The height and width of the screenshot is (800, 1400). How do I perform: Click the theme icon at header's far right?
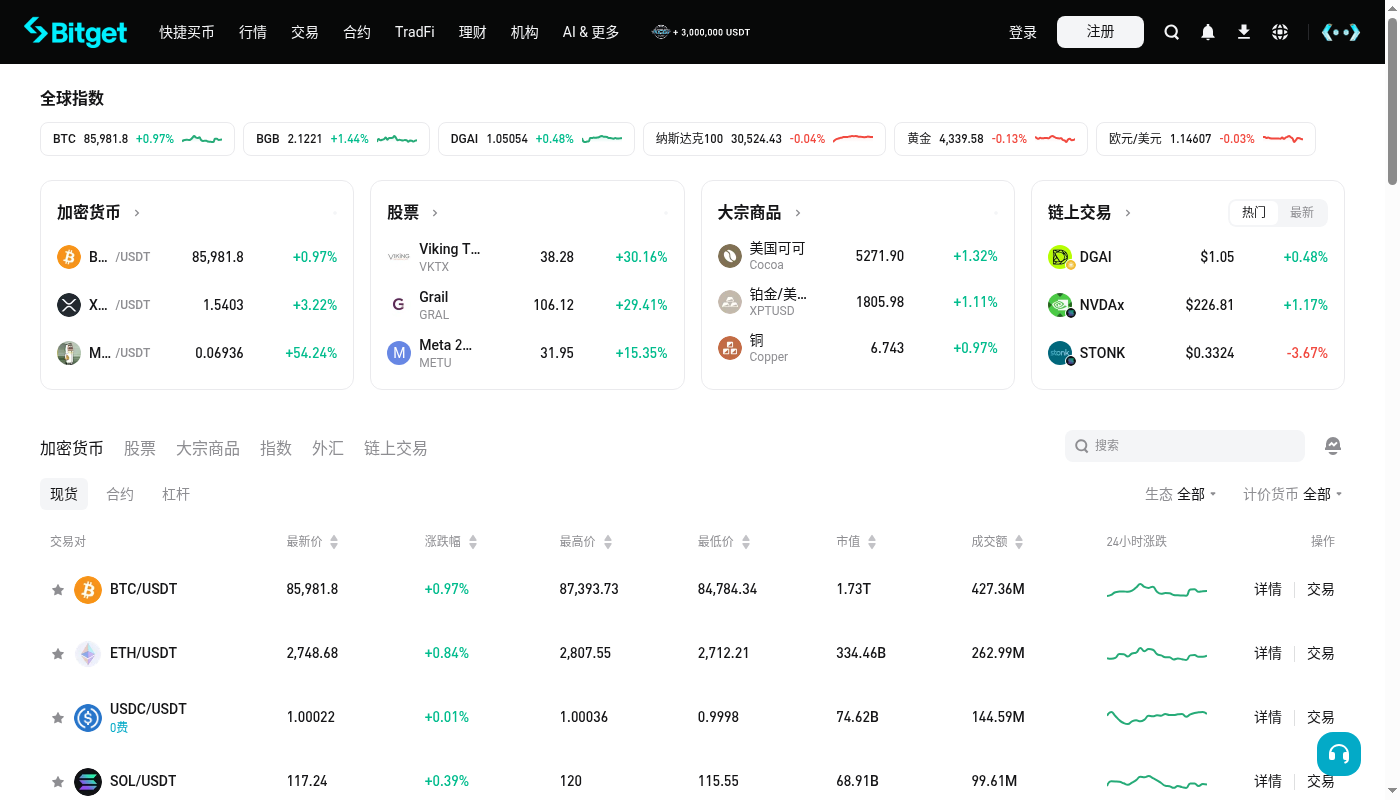[1341, 32]
